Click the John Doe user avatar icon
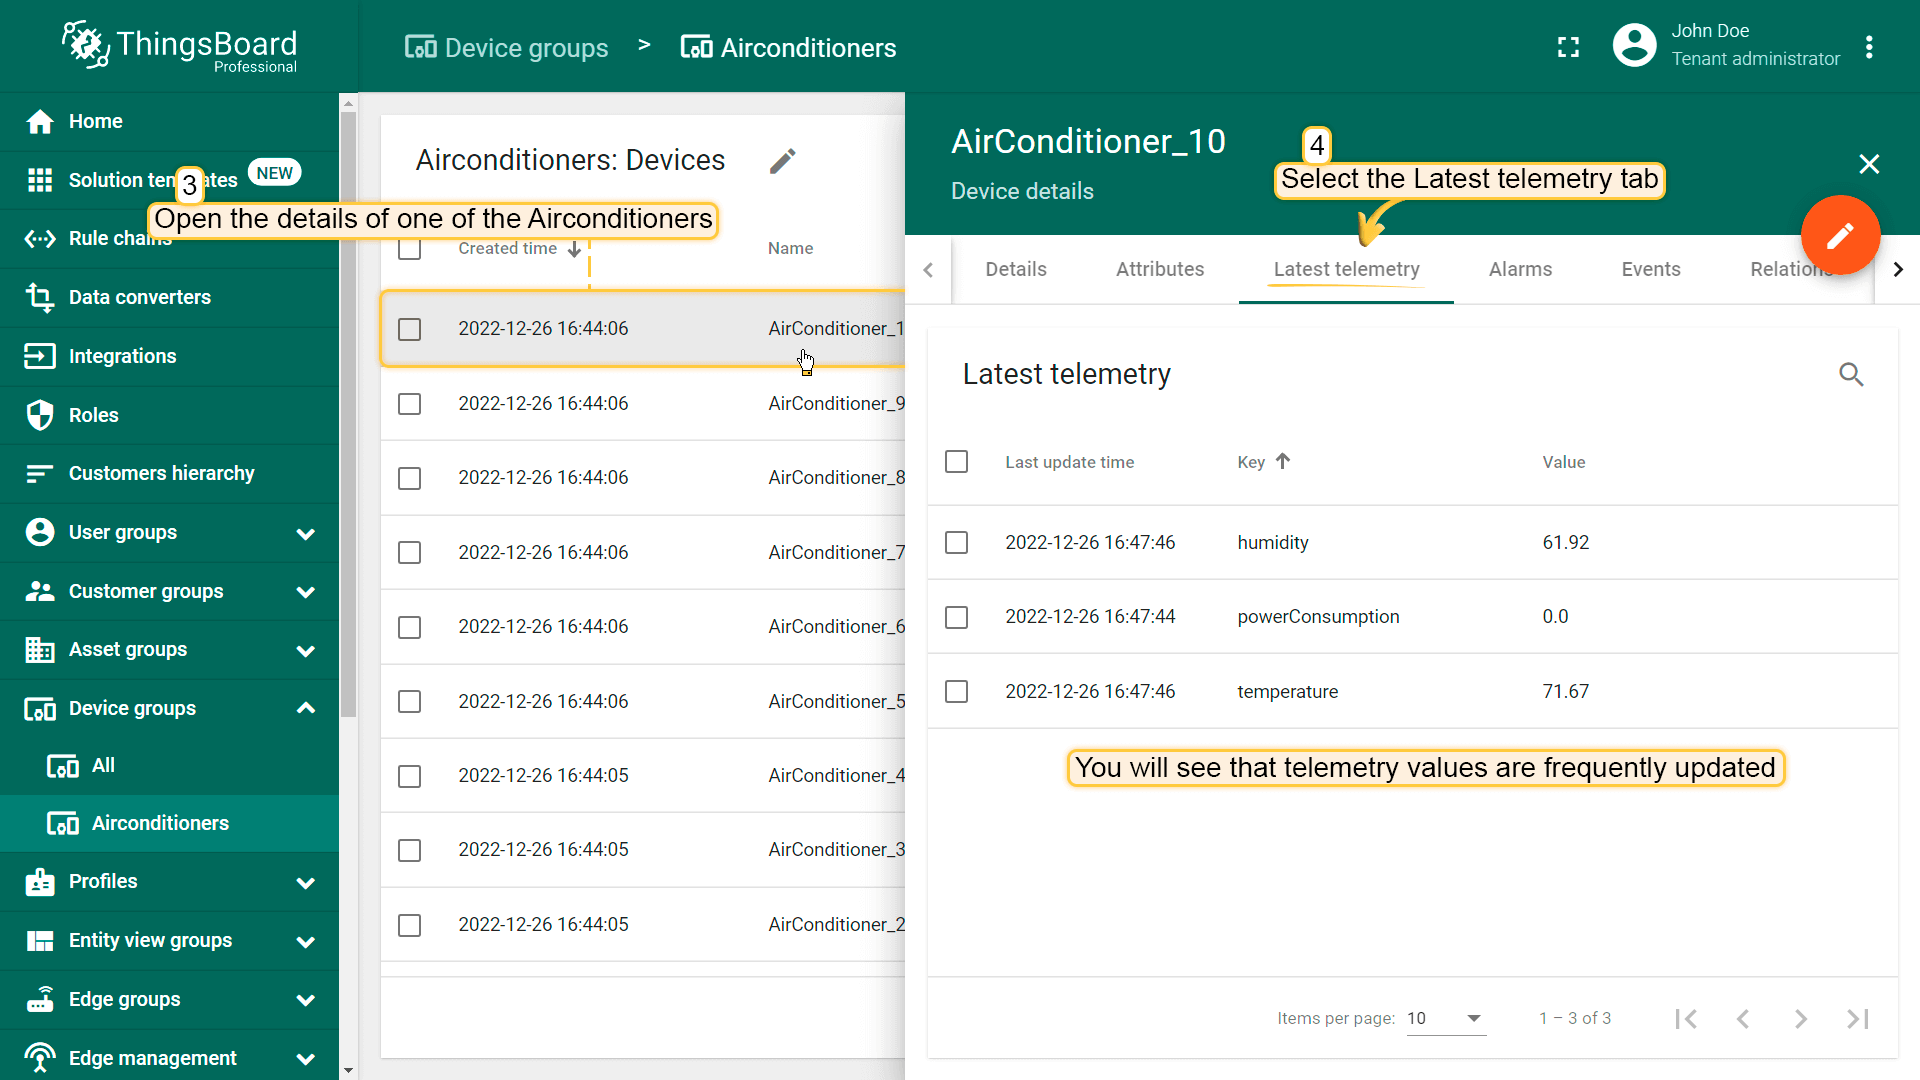Image resolution: width=1920 pixels, height=1080 pixels. pos(1634,45)
